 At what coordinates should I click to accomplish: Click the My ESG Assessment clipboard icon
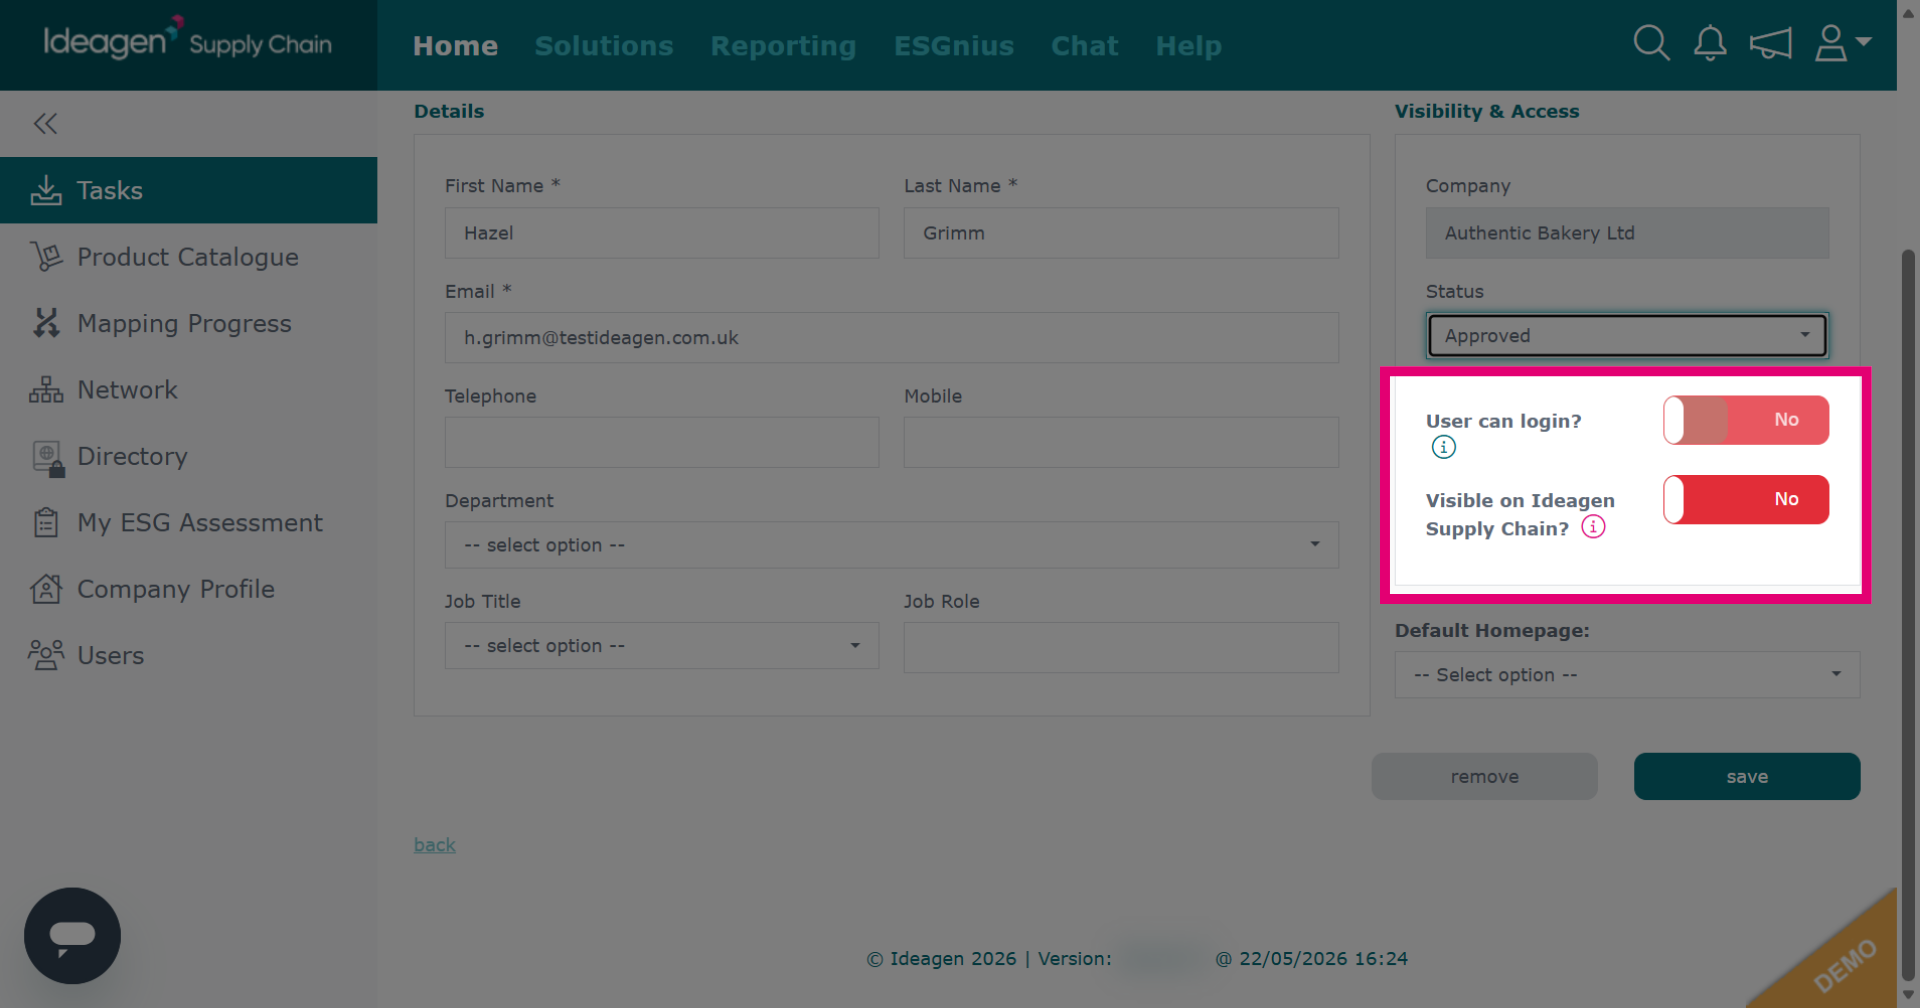pyautogui.click(x=46, y=522)
